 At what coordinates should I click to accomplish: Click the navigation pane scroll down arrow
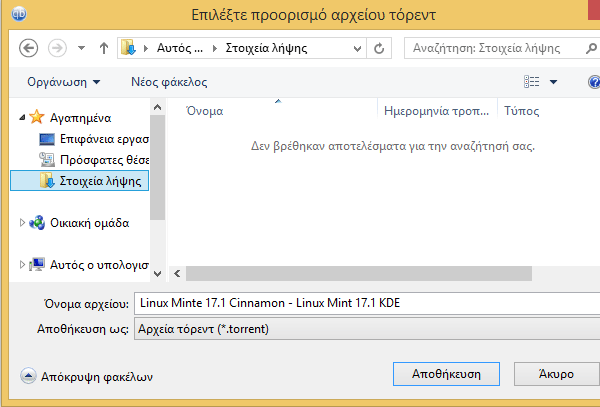tap(157, 274)
